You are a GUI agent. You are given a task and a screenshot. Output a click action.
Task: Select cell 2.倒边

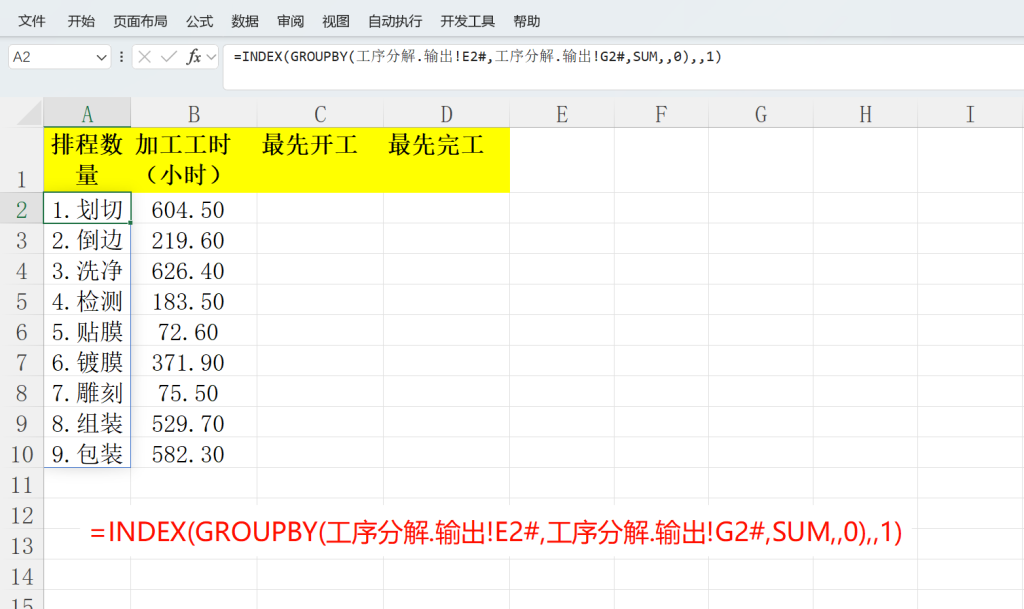87,239
